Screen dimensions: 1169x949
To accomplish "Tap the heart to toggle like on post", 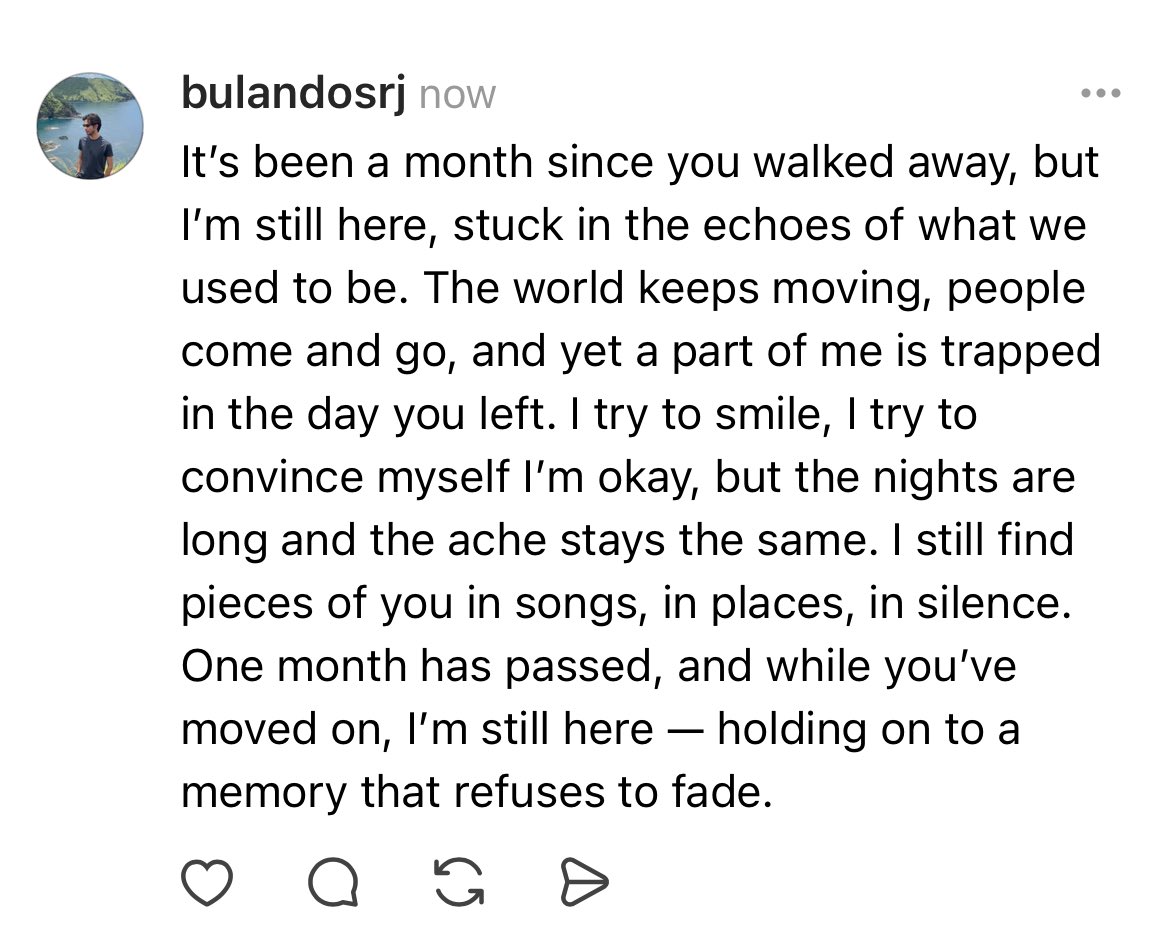I will [x=207, y=882].
